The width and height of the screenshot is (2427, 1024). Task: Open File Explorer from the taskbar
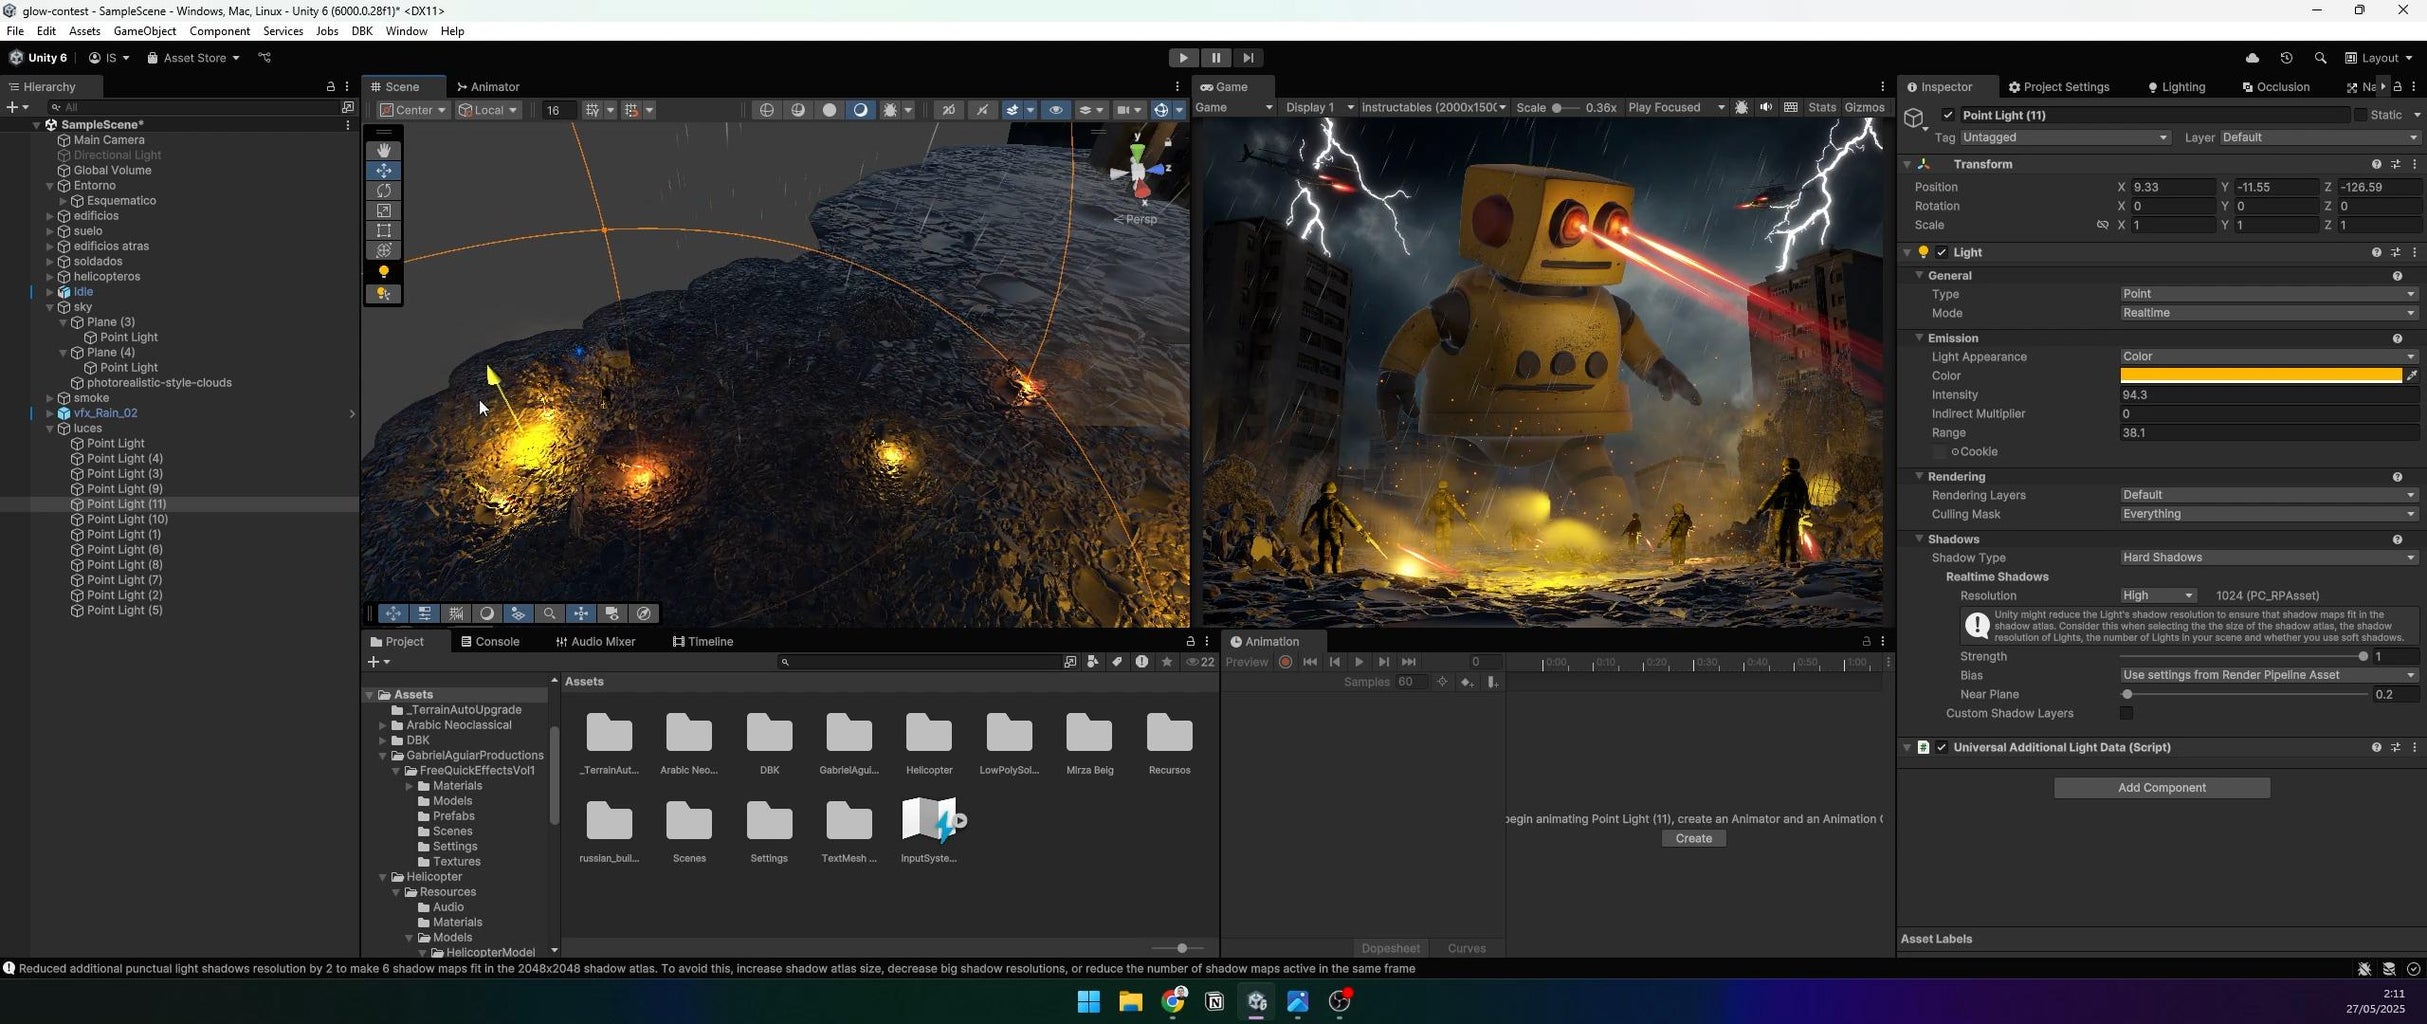(1131, 1001)
